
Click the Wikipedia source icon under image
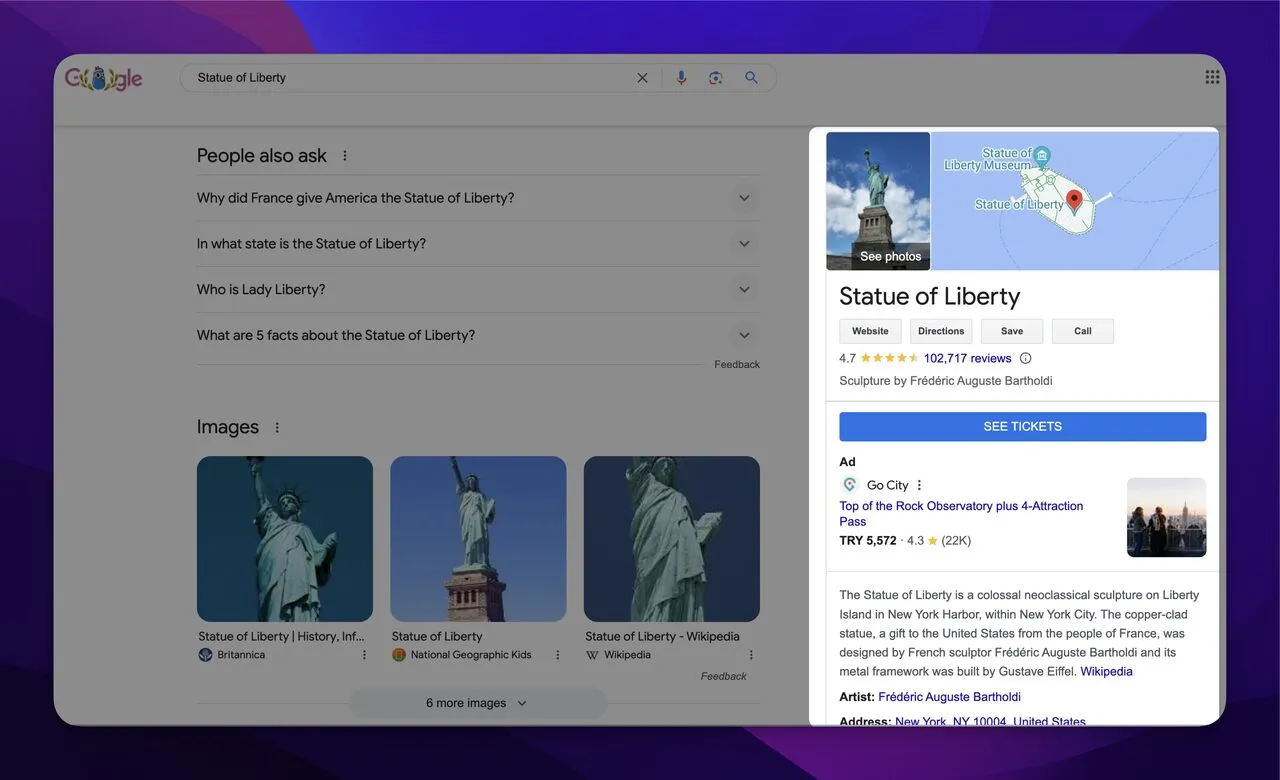[592, 655]
